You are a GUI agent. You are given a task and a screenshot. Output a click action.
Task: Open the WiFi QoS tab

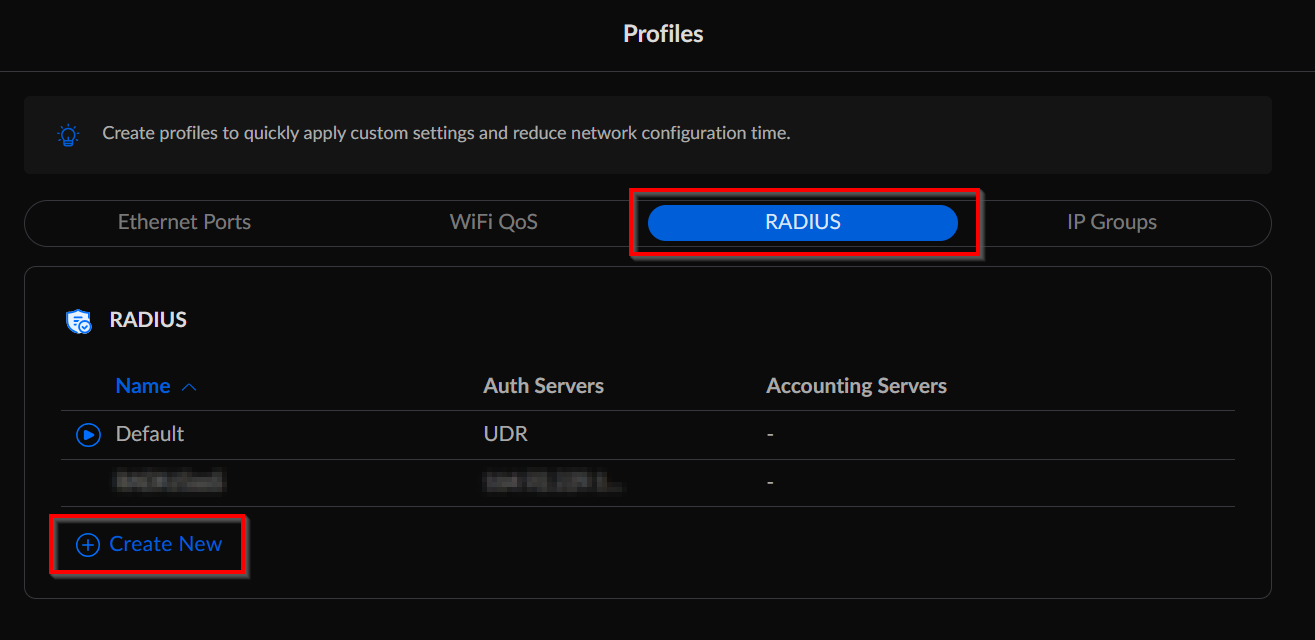[x=493, y=222]
